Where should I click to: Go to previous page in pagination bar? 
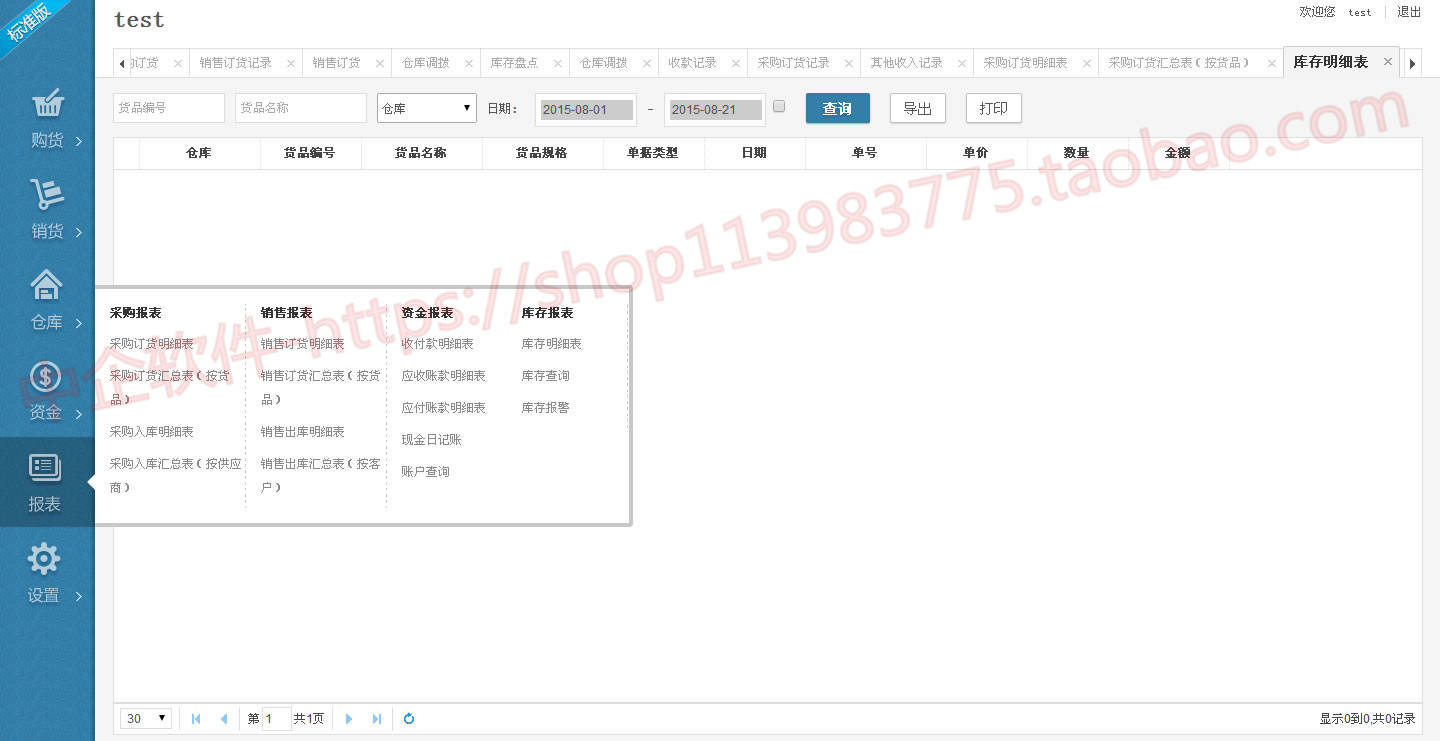[x=224, y=719]
